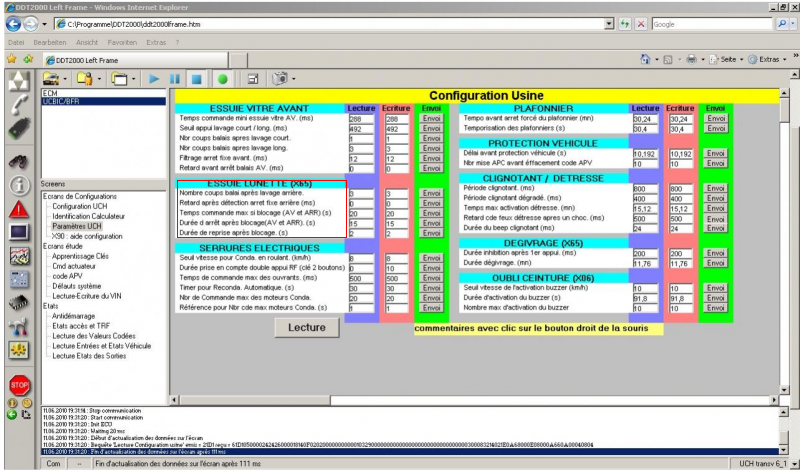Click the red warning triangle sidebar icon
Image resolution: width=800 pixels, height=470 pixels.
[x=19, y=209]
